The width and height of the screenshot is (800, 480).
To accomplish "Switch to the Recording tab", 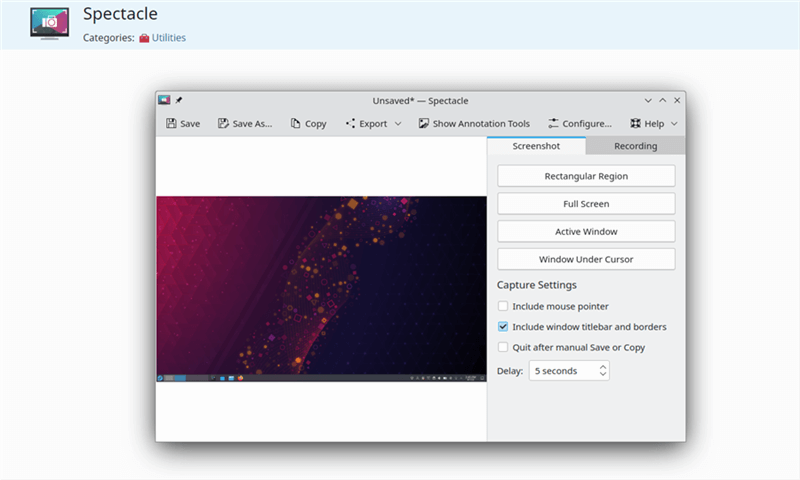I will tap(635, 146).
